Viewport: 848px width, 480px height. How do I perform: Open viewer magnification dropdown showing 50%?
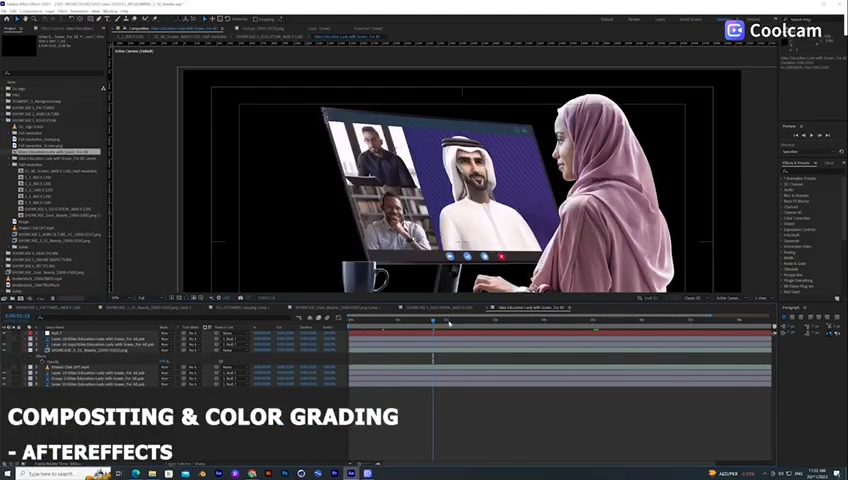click(121, 298)
